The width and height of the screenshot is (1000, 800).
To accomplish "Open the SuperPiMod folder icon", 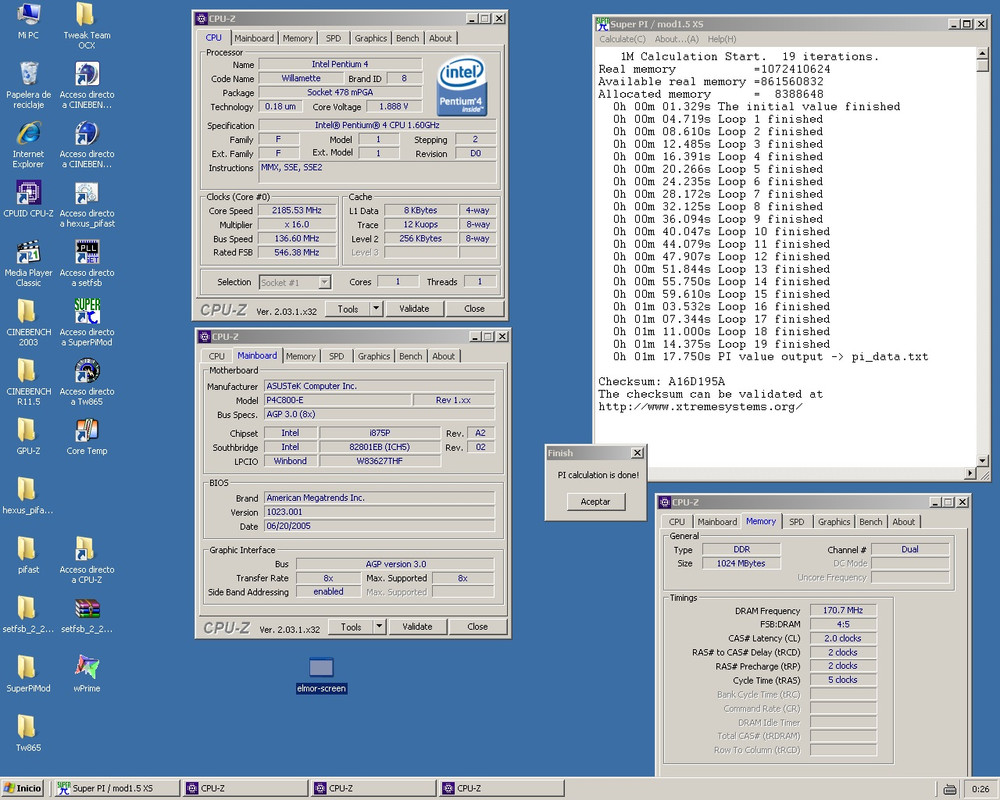I will click(28, 674).
